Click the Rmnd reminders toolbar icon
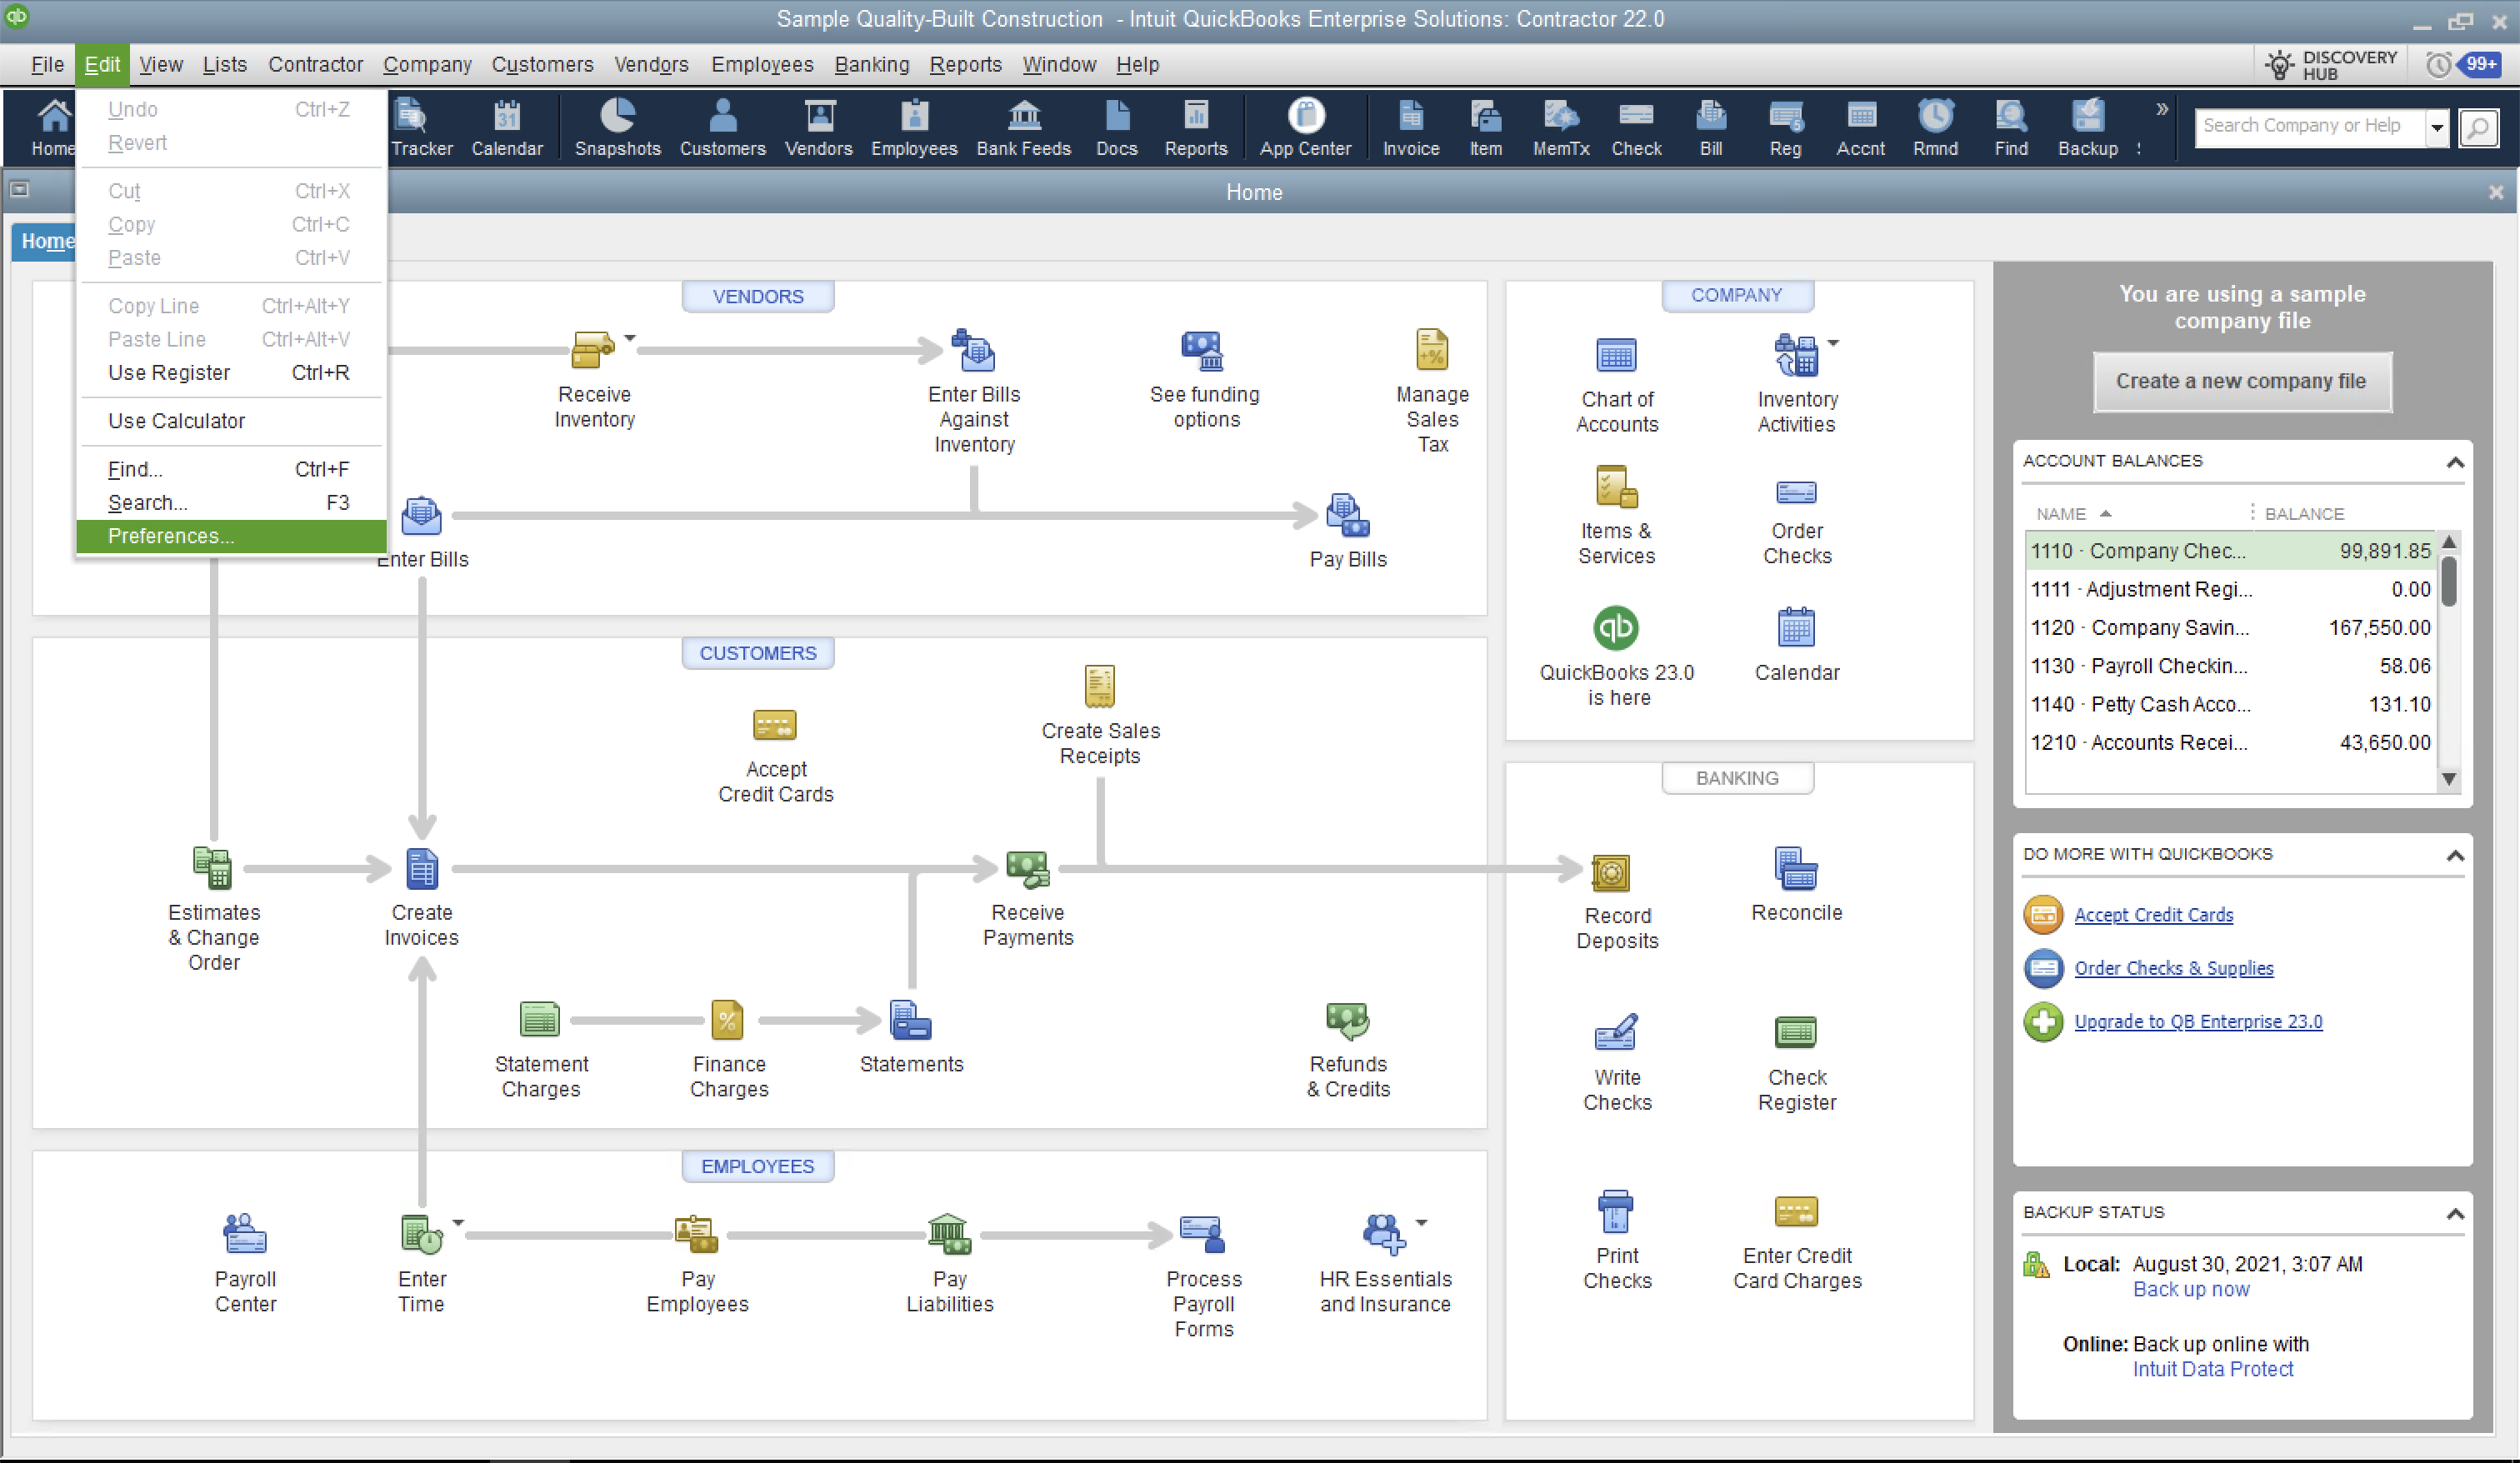The width and height of the screenshot is (2520, 1463). [1935, 128]
